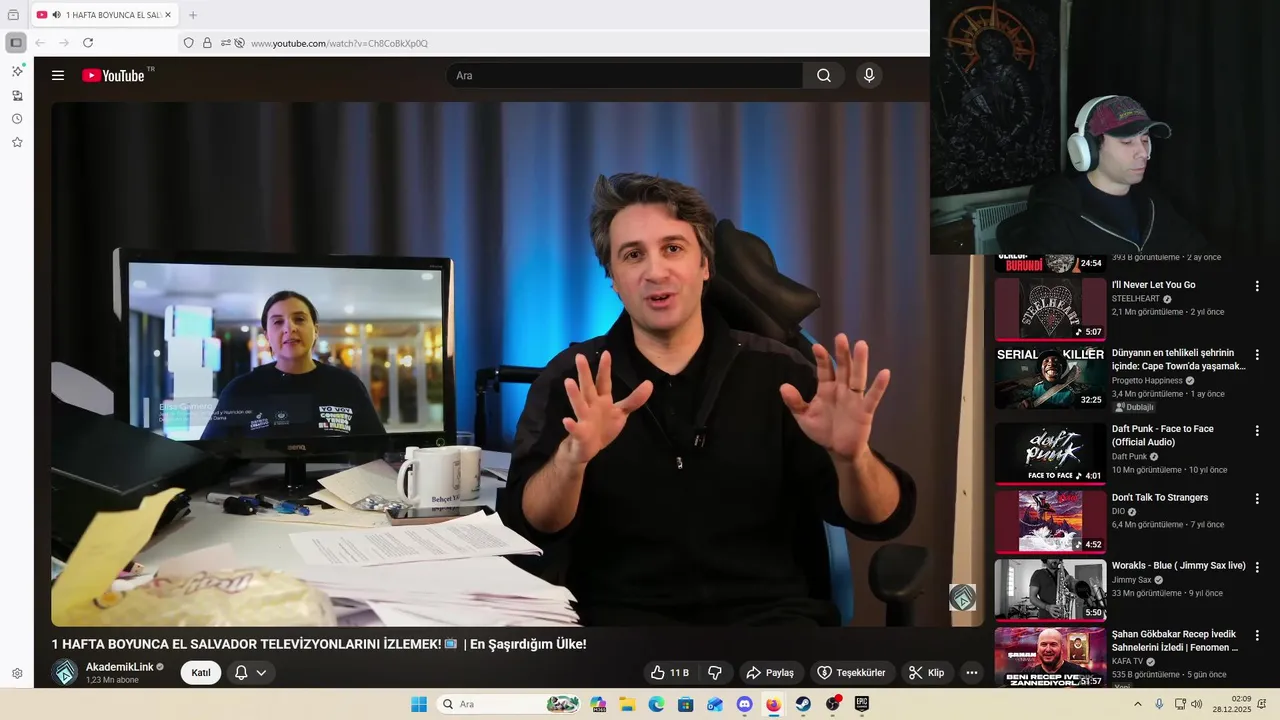
Task: Open the Windows Start menu
Action: pos(419,704)
